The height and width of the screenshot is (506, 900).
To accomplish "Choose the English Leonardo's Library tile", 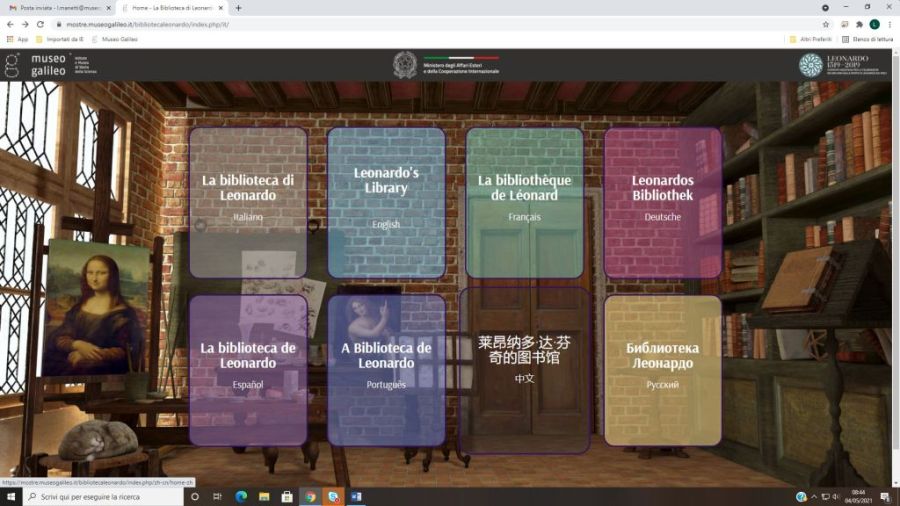I will pos(386,202).
